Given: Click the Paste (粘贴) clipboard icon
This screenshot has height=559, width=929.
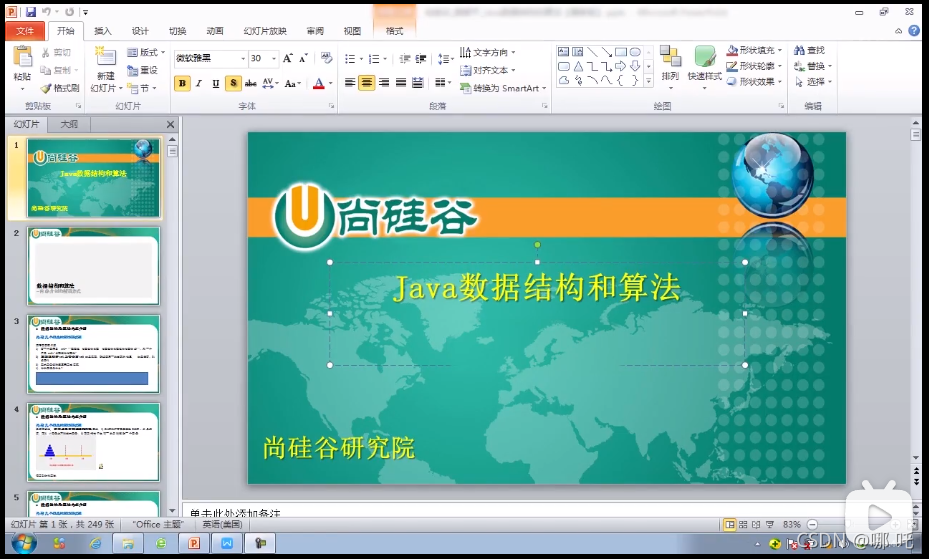Looking at the screenshot, I should [x=23, y=57].
